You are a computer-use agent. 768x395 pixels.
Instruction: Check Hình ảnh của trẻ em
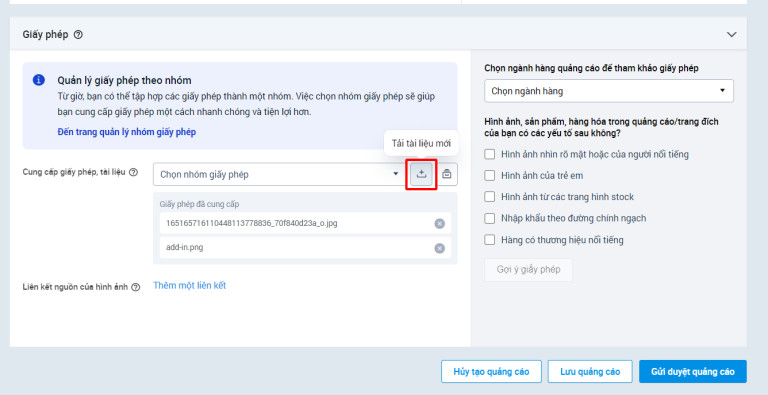pyautogui.click(x=490, y=175)
